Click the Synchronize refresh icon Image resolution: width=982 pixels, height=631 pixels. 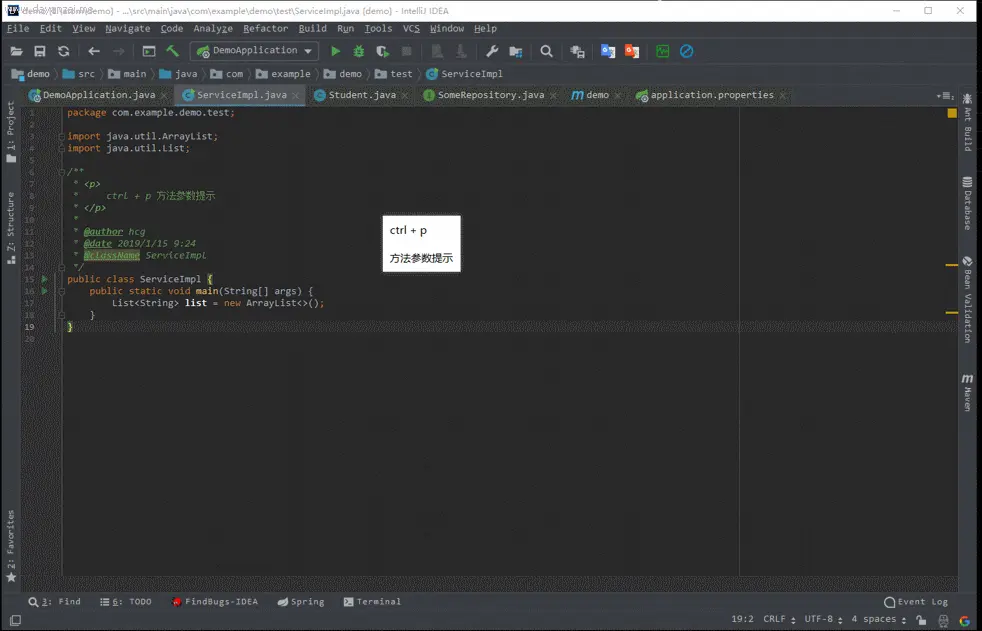tap(63, 51)
